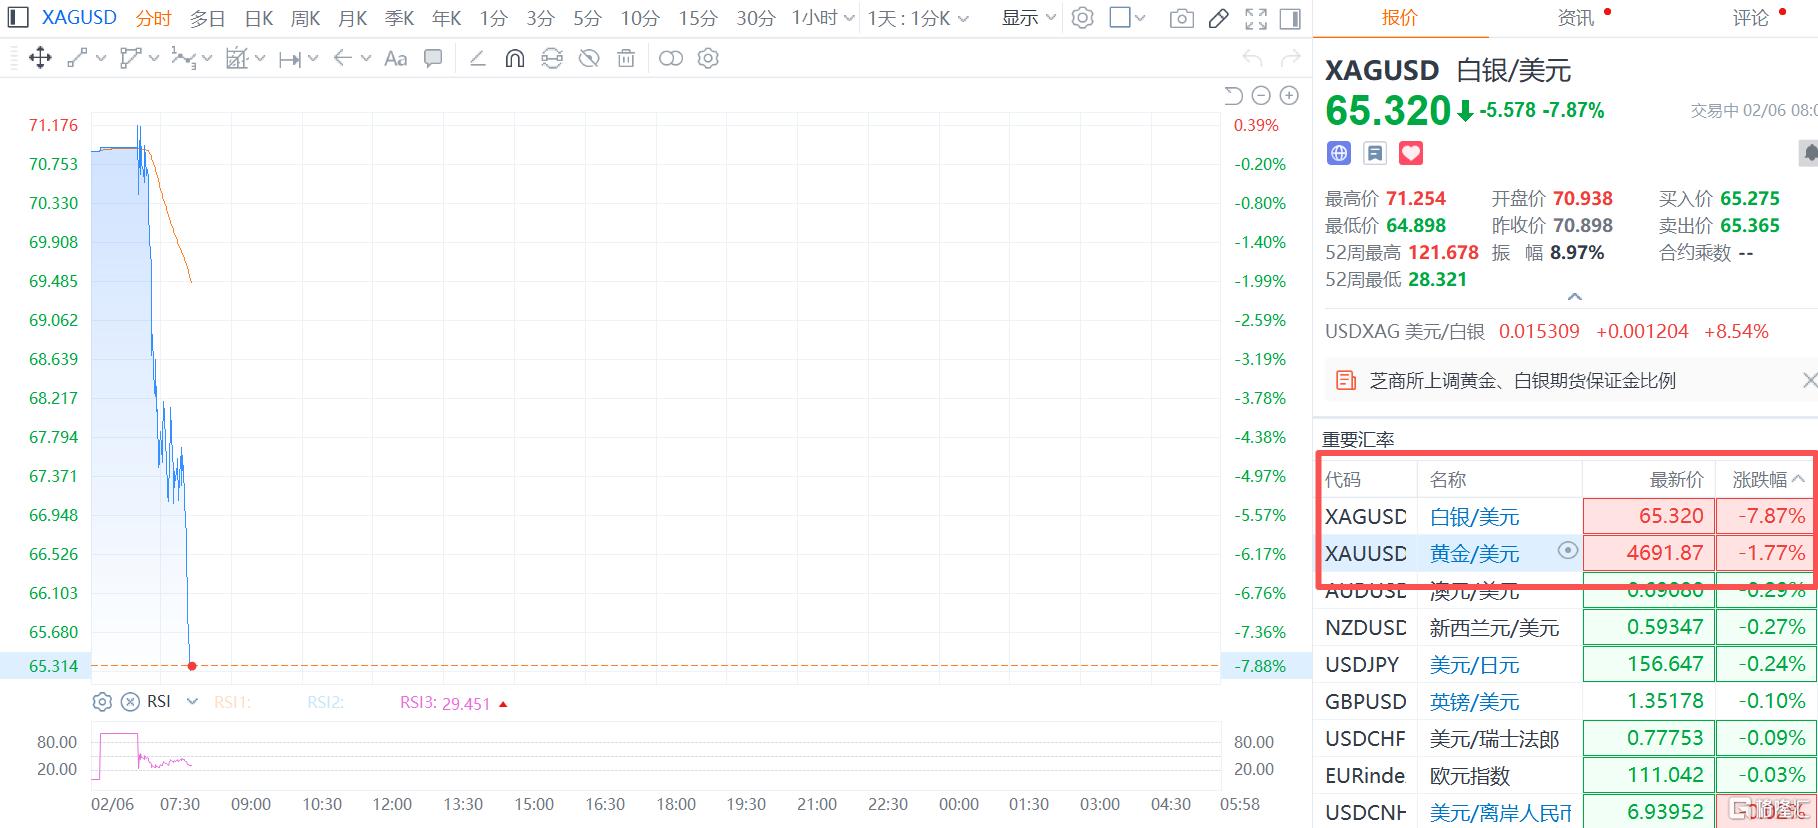Toggle hide drawings eye-slash icon
Image resolution: width=1818 pixels, height=828 pixels.
point(589,59)
